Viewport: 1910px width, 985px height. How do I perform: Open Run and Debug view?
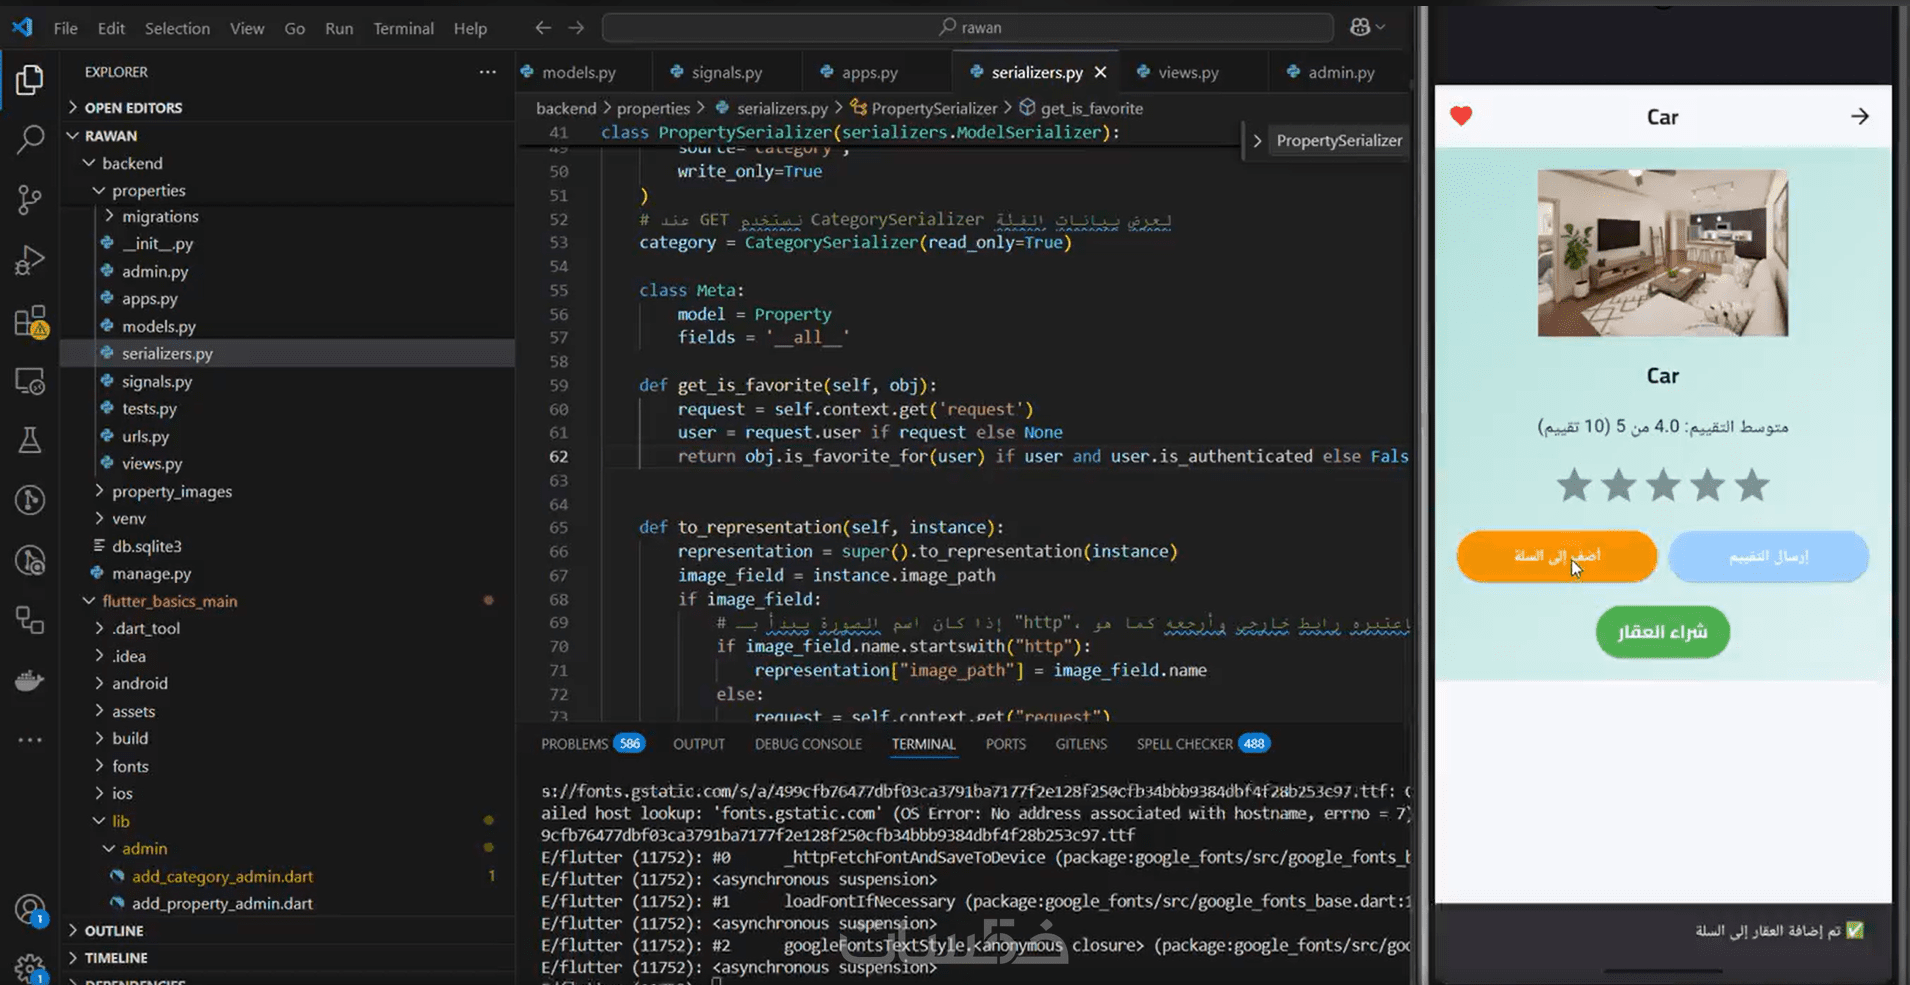coord(30,260)
